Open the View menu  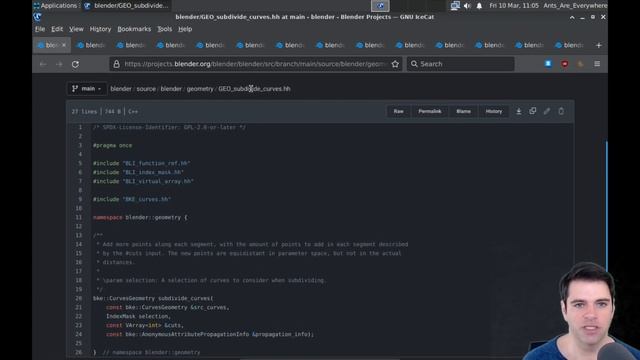point(76,29)
